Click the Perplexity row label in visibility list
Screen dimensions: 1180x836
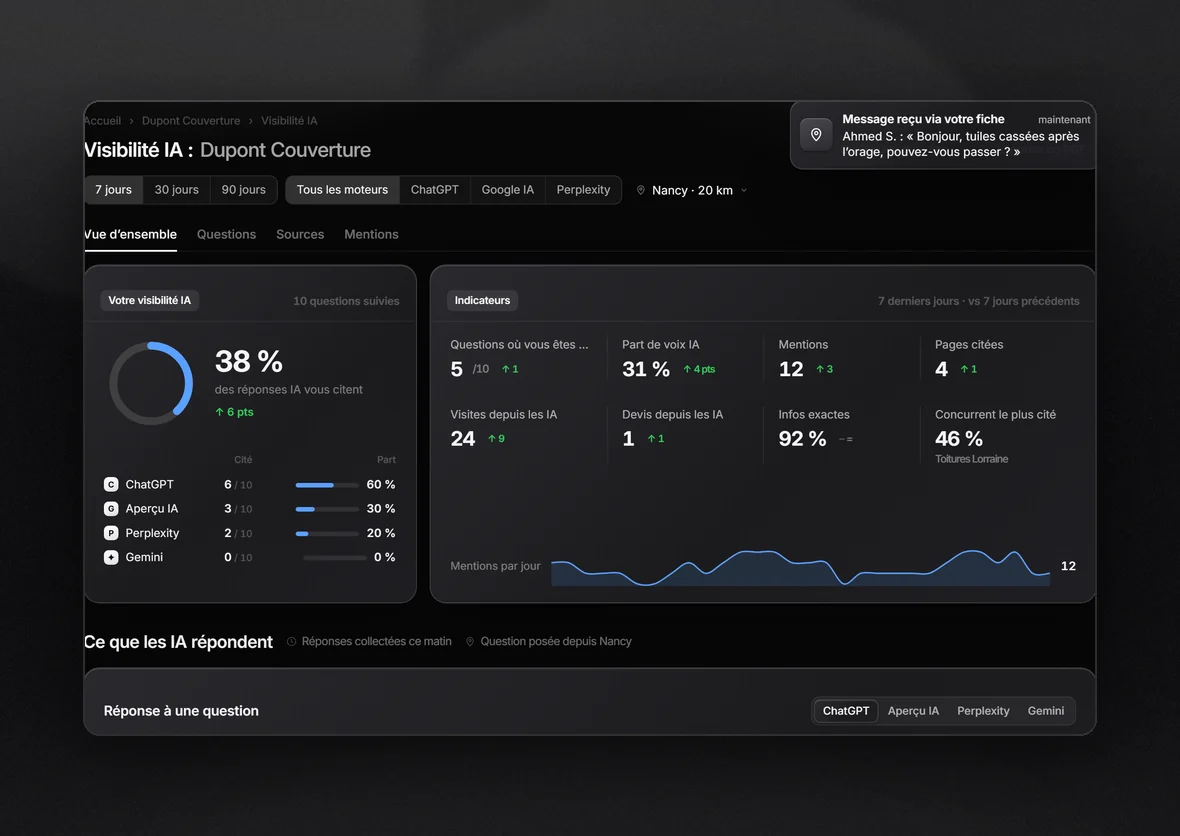152,533
